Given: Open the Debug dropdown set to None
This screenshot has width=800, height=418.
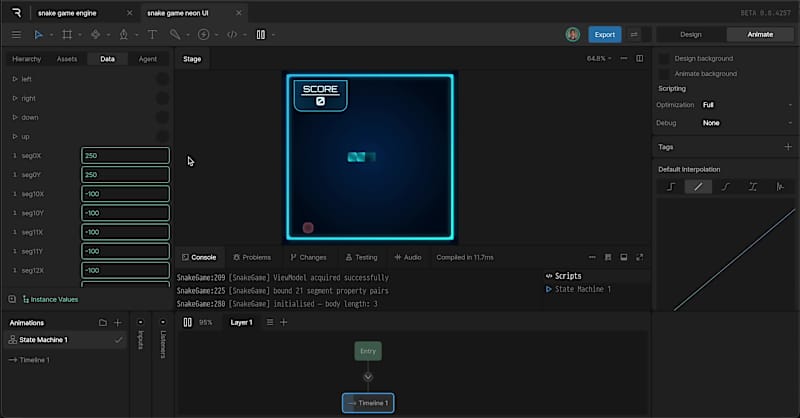Looking at the screenshot, I should pos(747,123).
